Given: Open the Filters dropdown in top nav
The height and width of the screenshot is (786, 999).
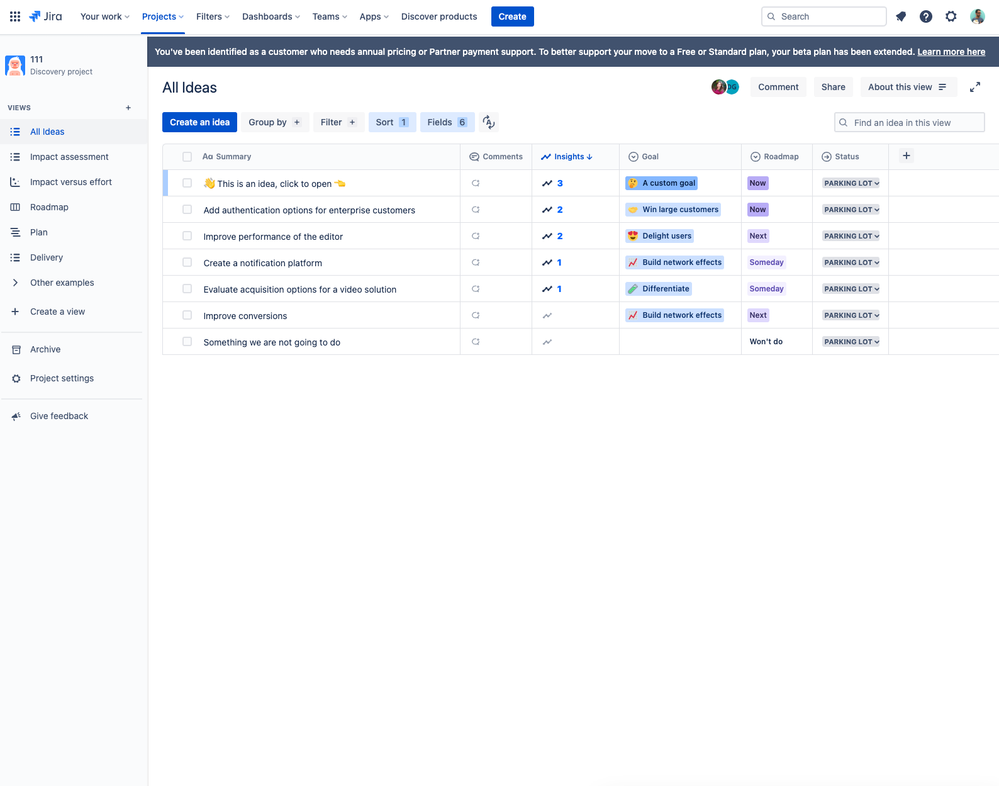Looking at the screenshot, I should pyautogui.click(x=213, y=17).
